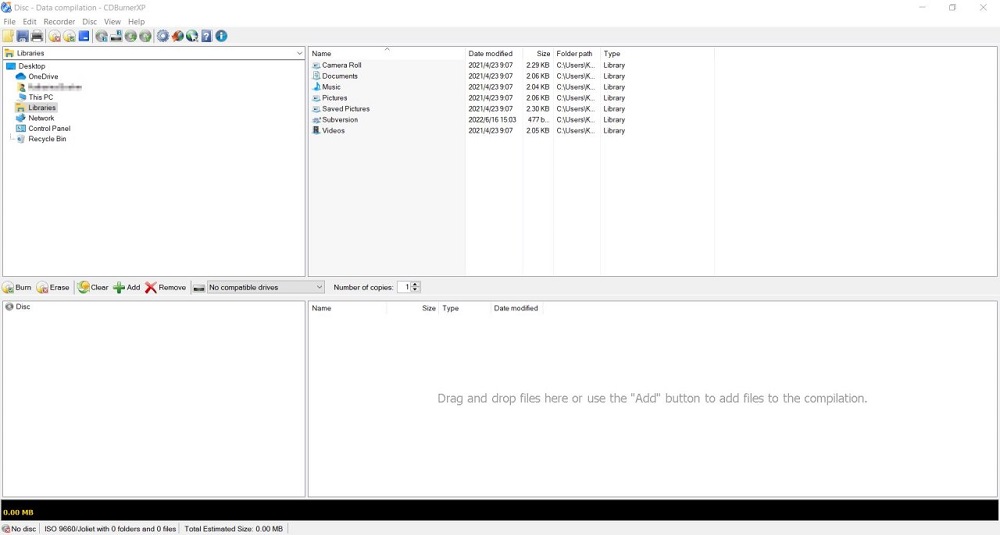Click the drive information toolbar icon
The height and width of the screenshot is (535, 1000).
click(x=116, y=36)
